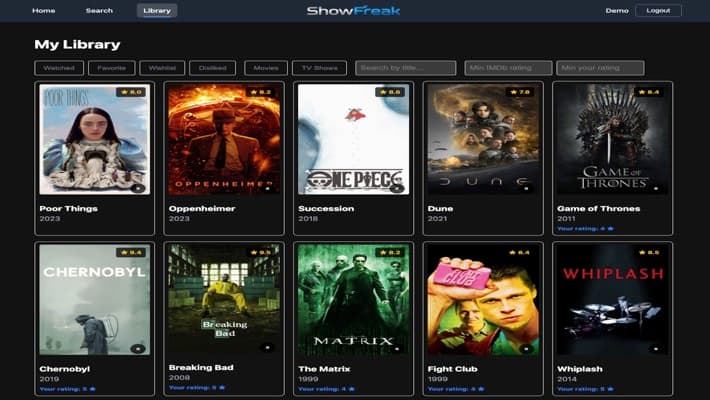Image resolution: width=710 pixels, height=400 pixels.
Task: Open the Succession card's One Piece poster
Action: point(354,140)
